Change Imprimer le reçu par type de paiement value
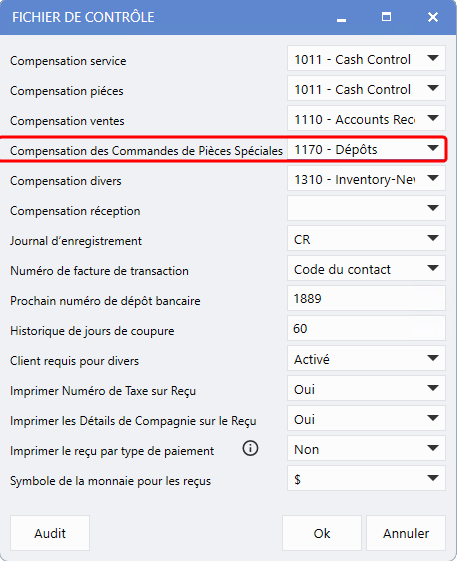Screen dimensions: 457x561 (x=366, y=448)
